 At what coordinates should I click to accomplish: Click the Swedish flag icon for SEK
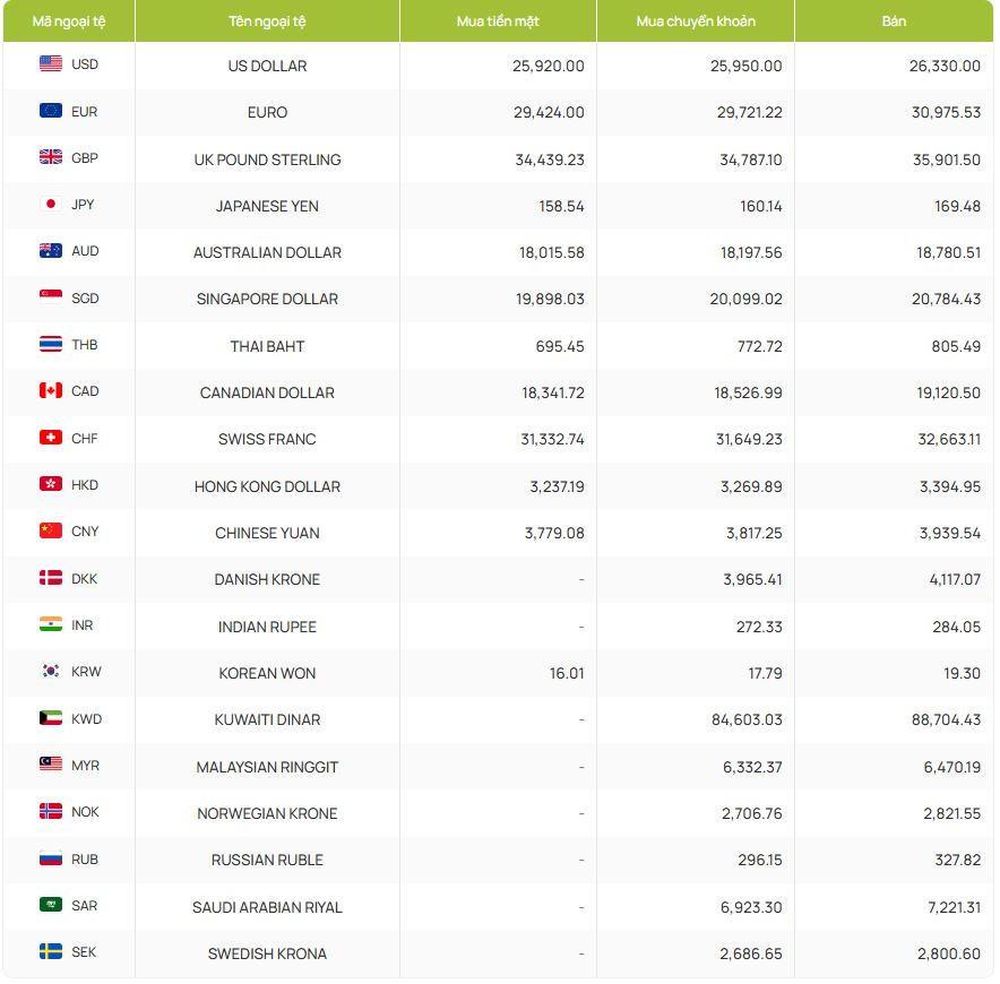point(50,951)
